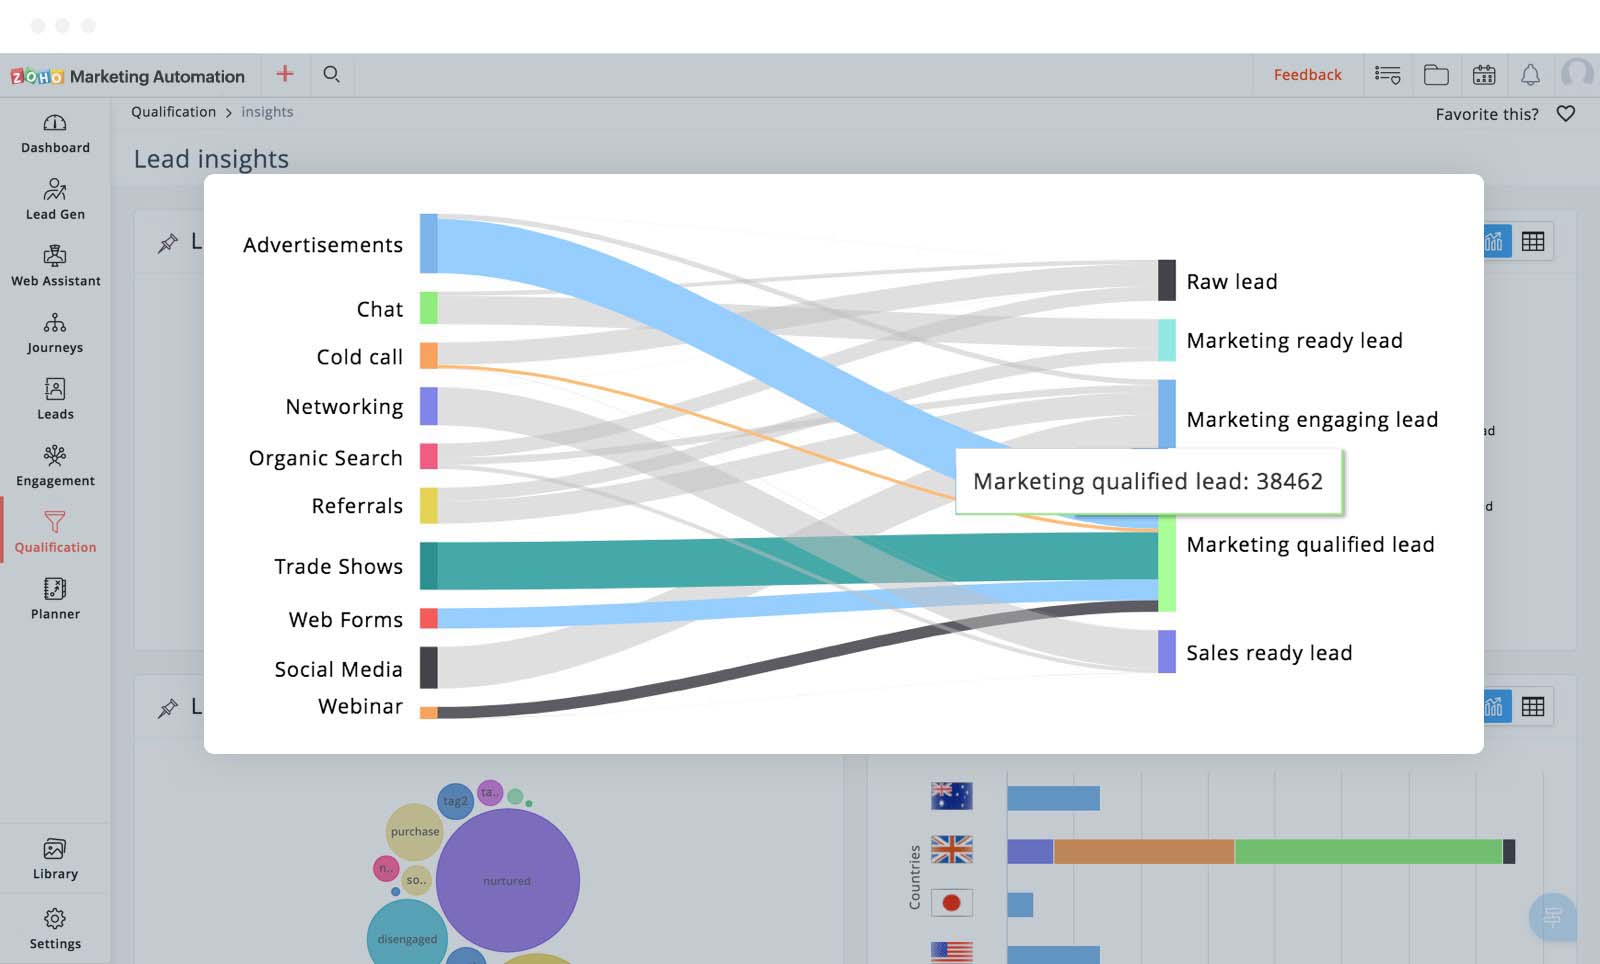Viewport: 1600px width, 964px height.
Task: Select the Journeys sidebar icon
Action: point(55,334)
